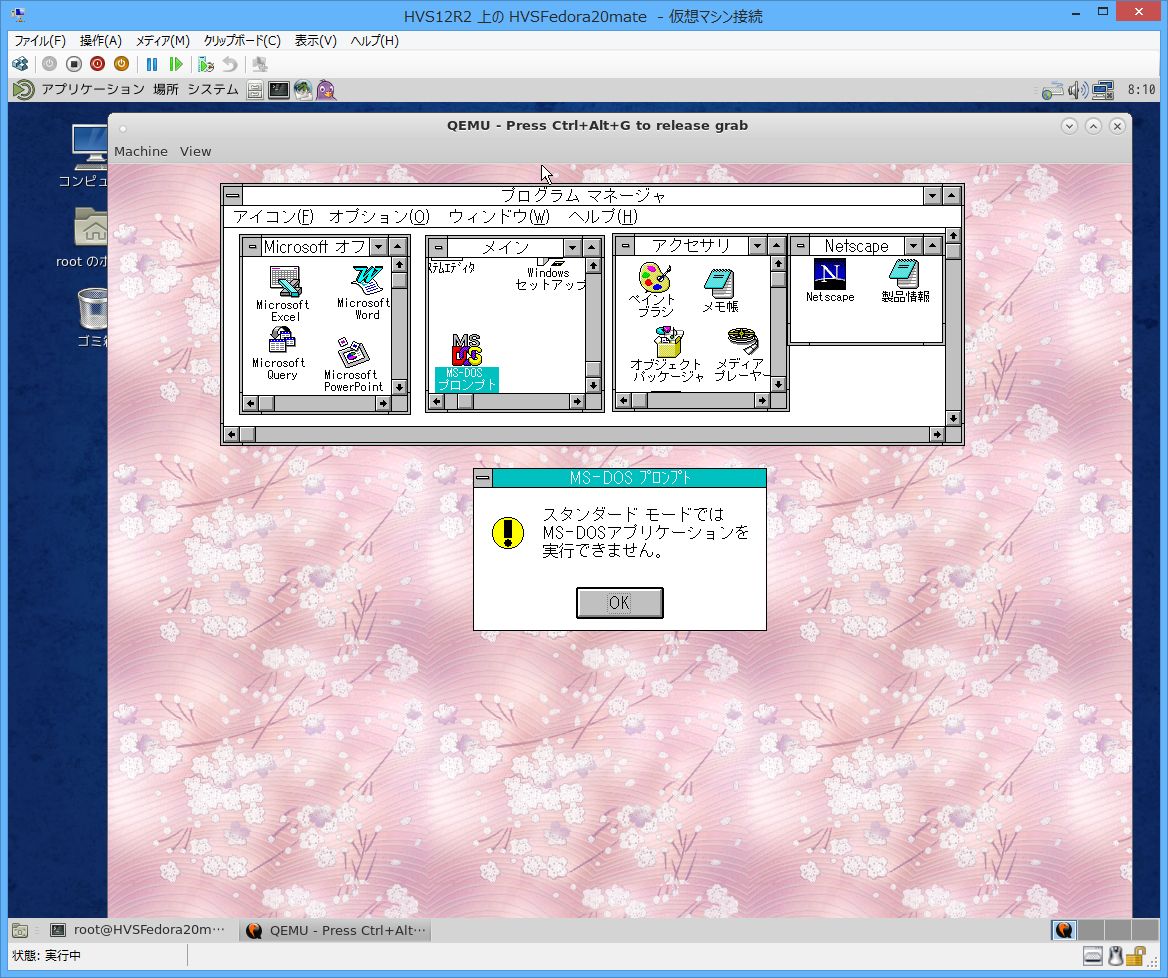Minimize the アクセサリ group with down arrow

click(758, 245)
